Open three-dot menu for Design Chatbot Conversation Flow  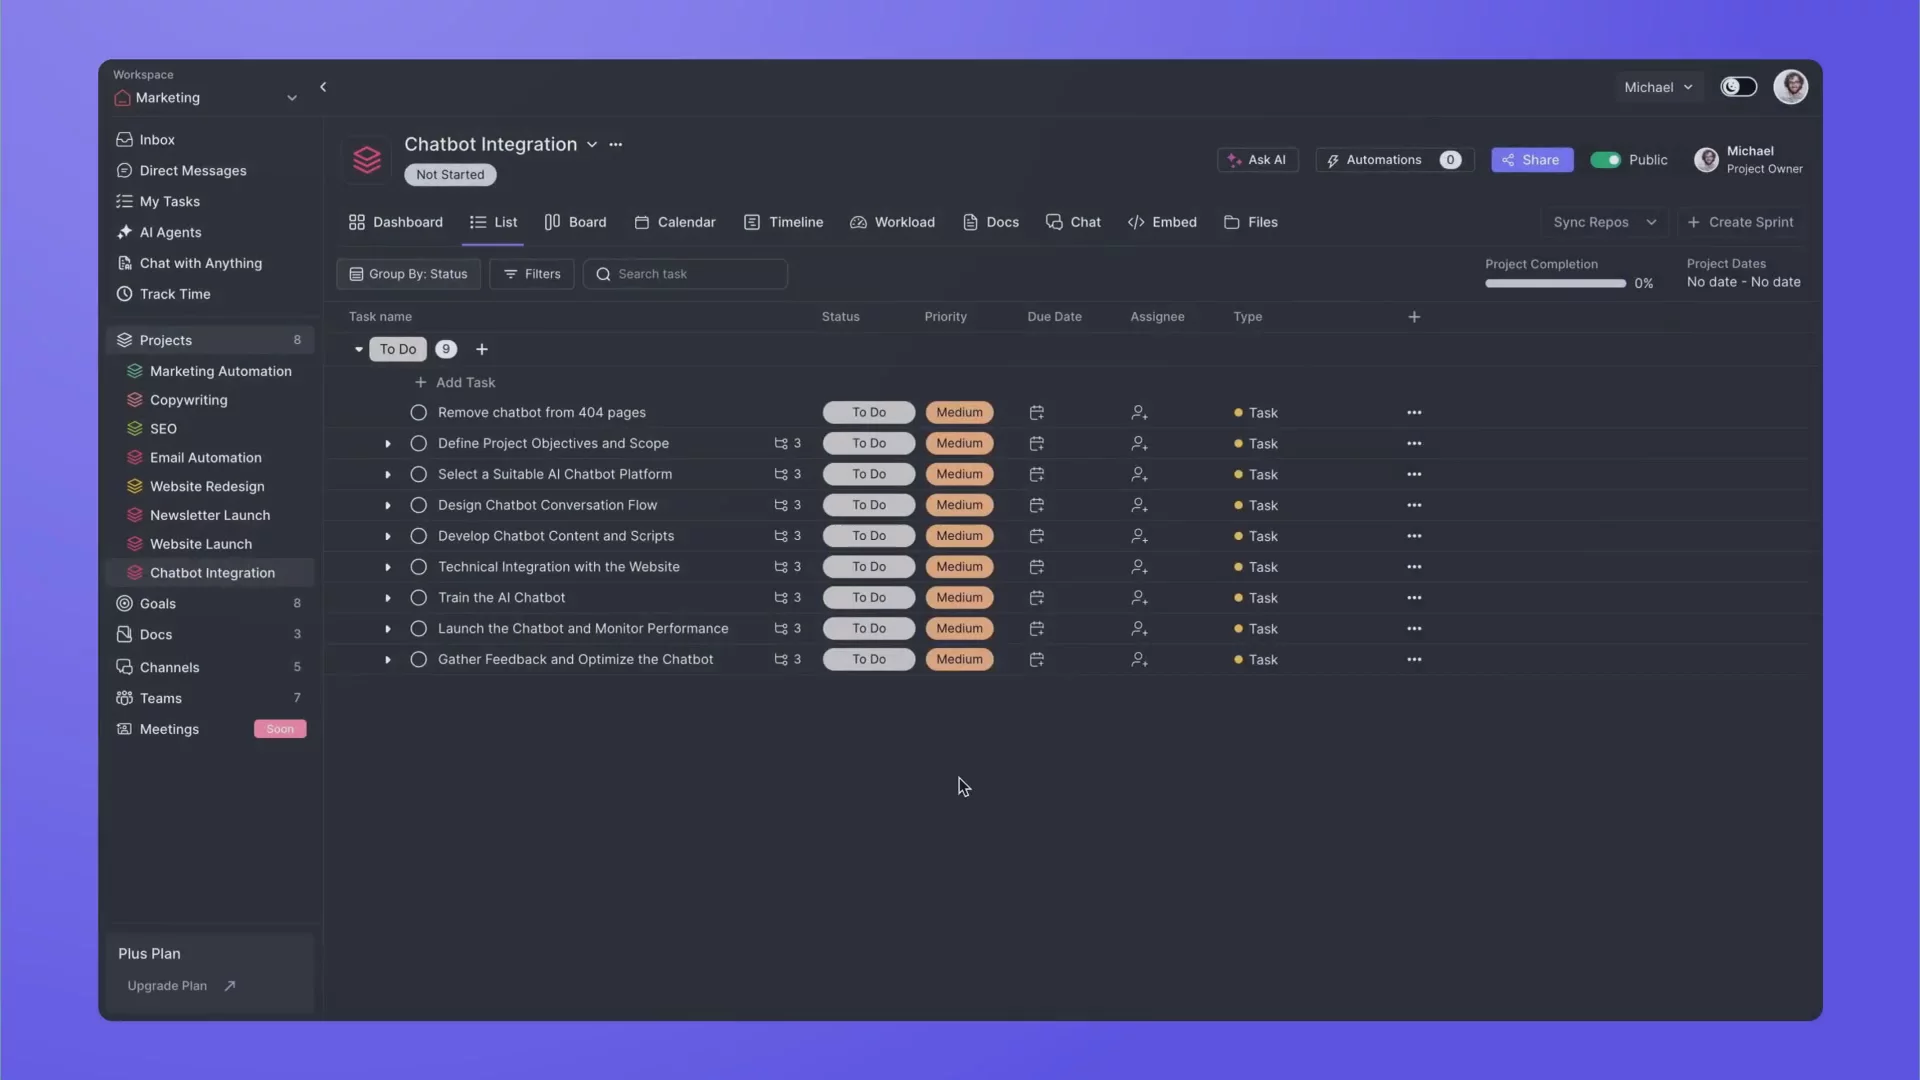(x=1413, y=505)
